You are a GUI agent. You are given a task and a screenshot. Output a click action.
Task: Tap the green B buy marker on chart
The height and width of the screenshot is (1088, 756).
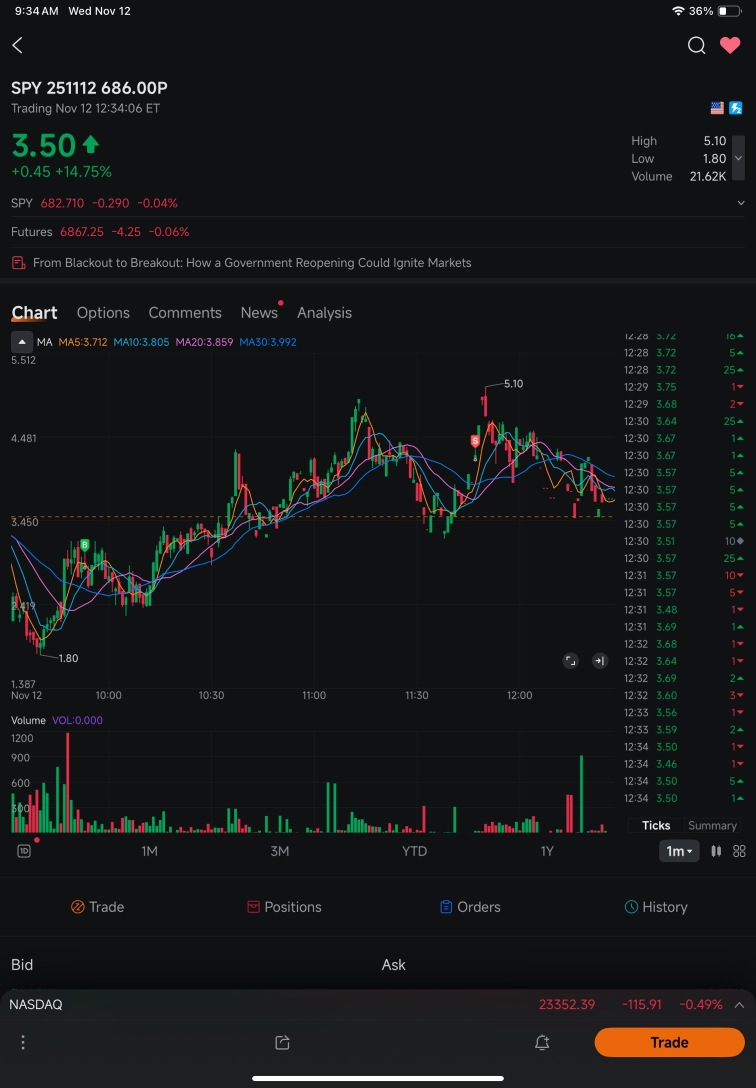click(85, 545)
